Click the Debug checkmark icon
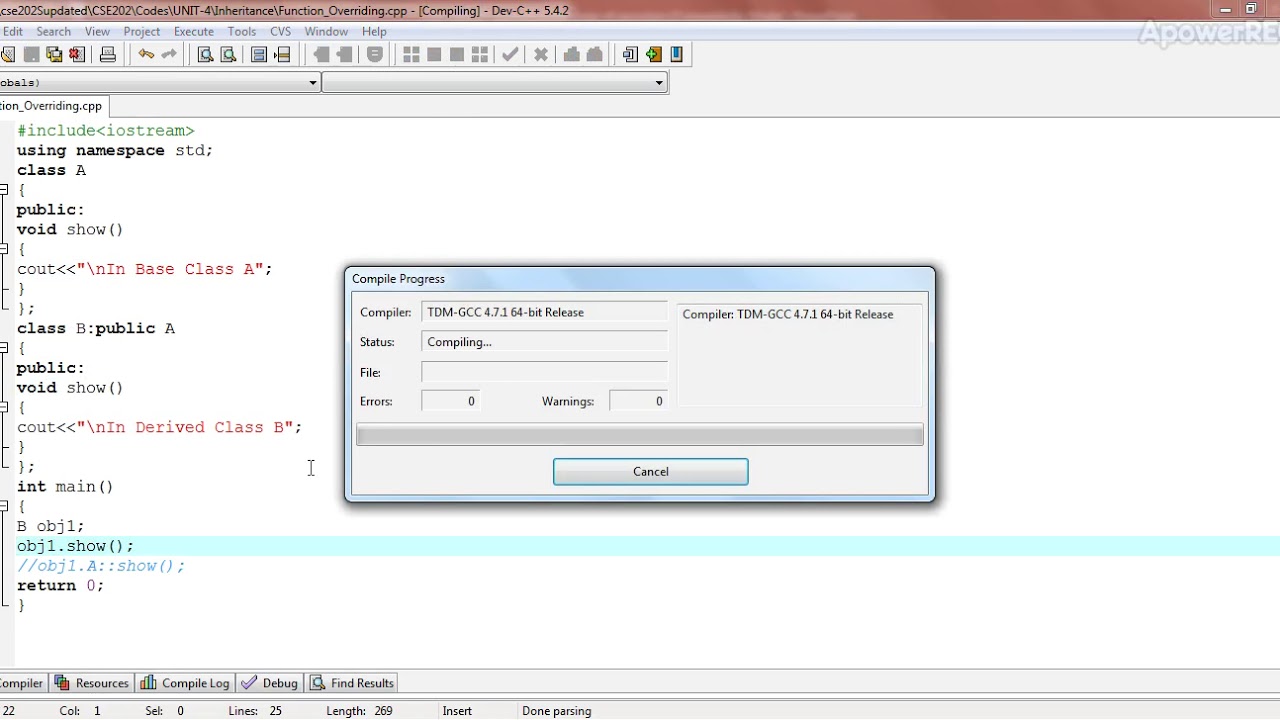This screenshot has width=1280, height=720. (x=510, y=54)
